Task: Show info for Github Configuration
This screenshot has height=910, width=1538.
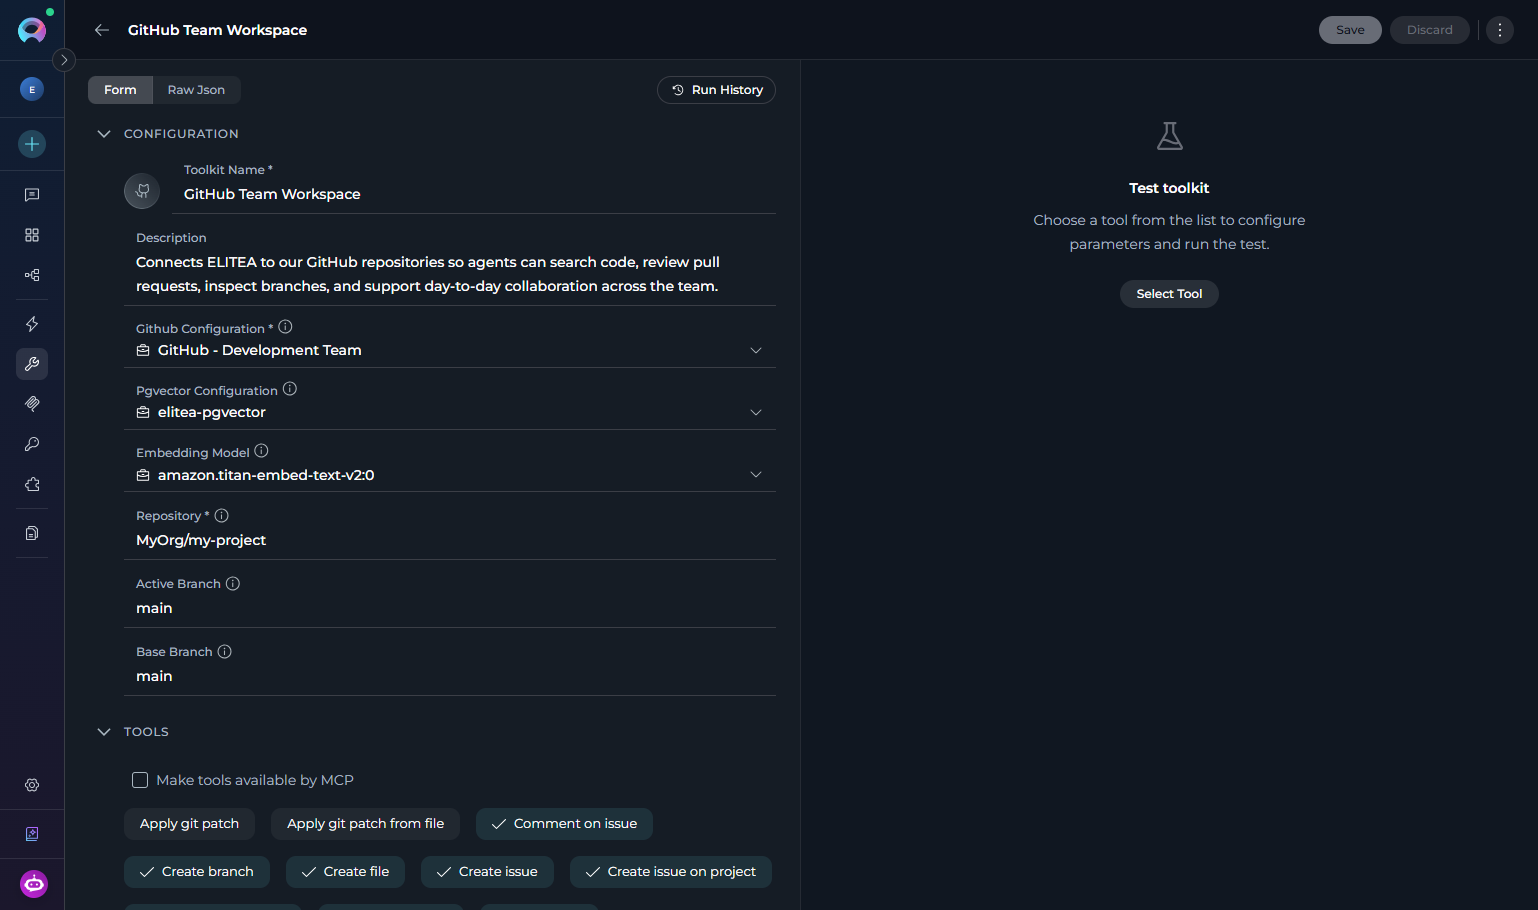Action: click(285, 327)
